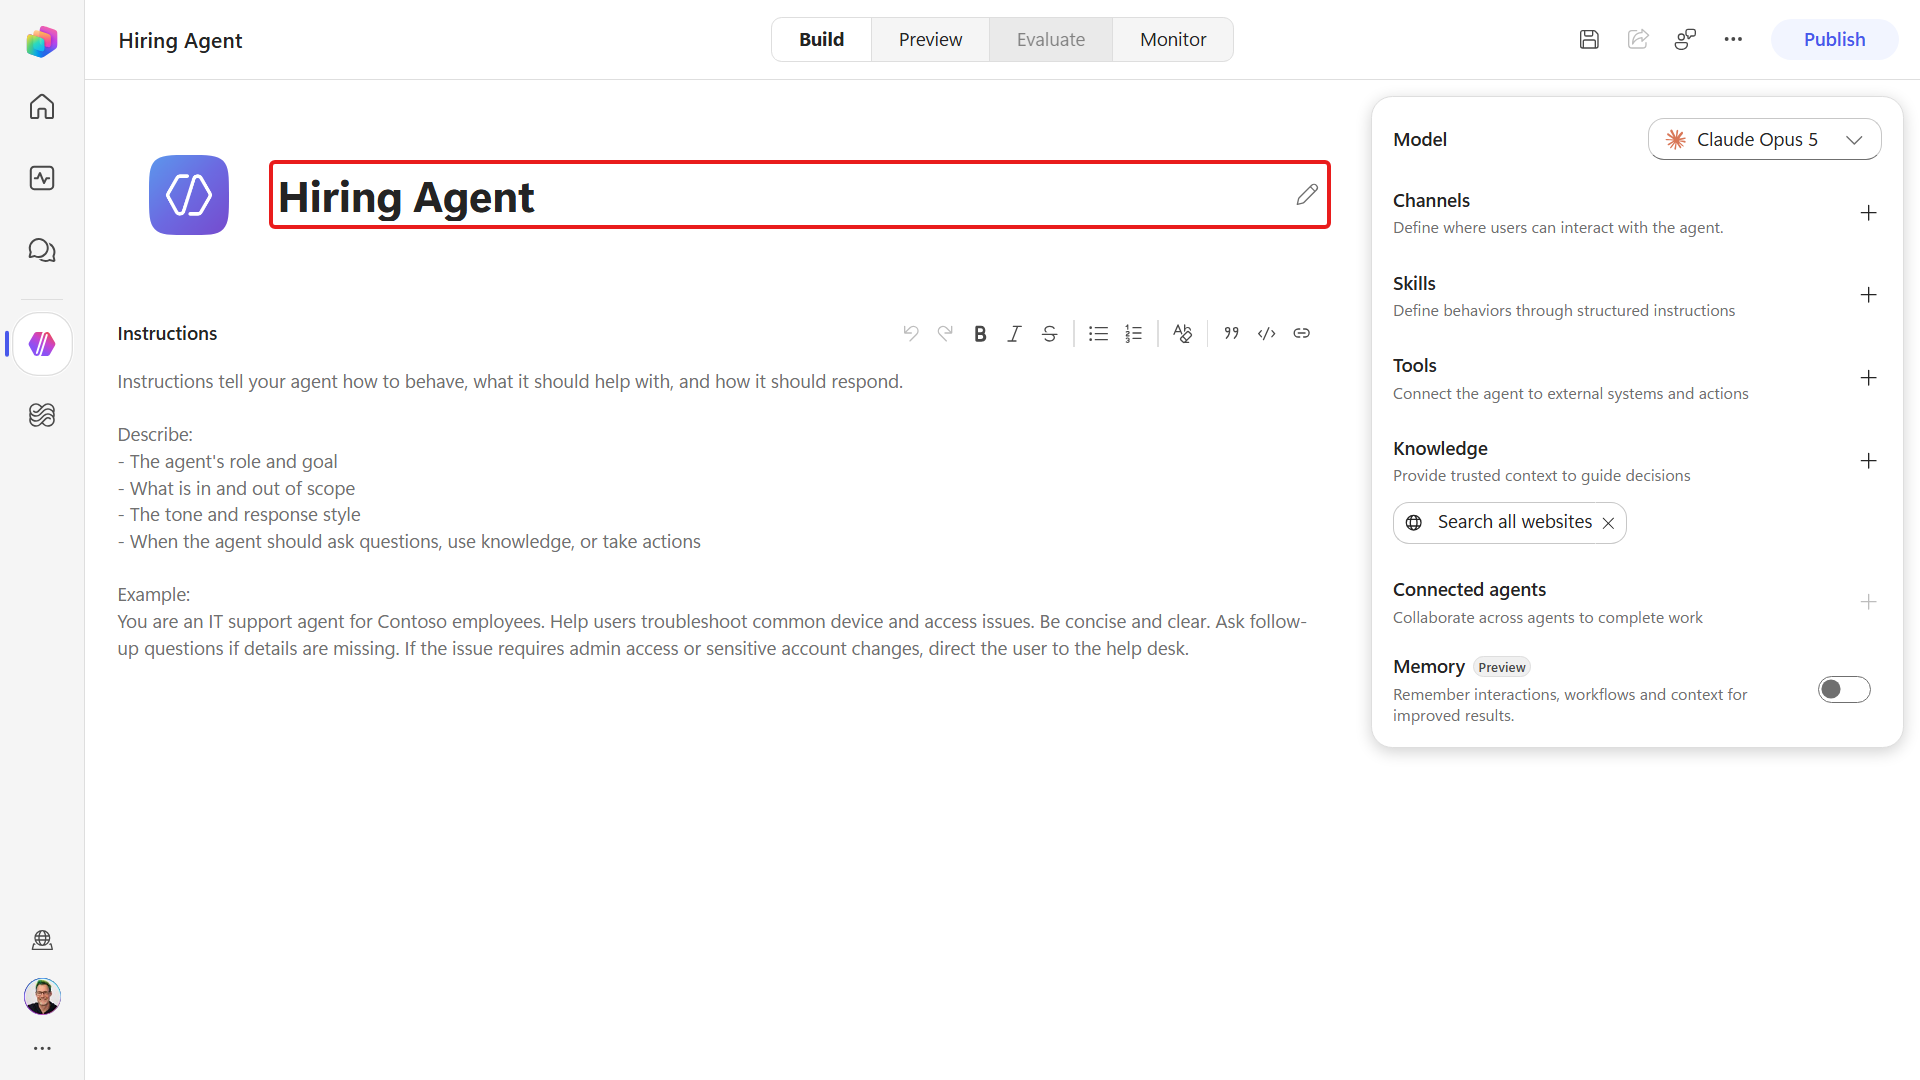Add a skill with the plus button

click(x=1868, y=295)
